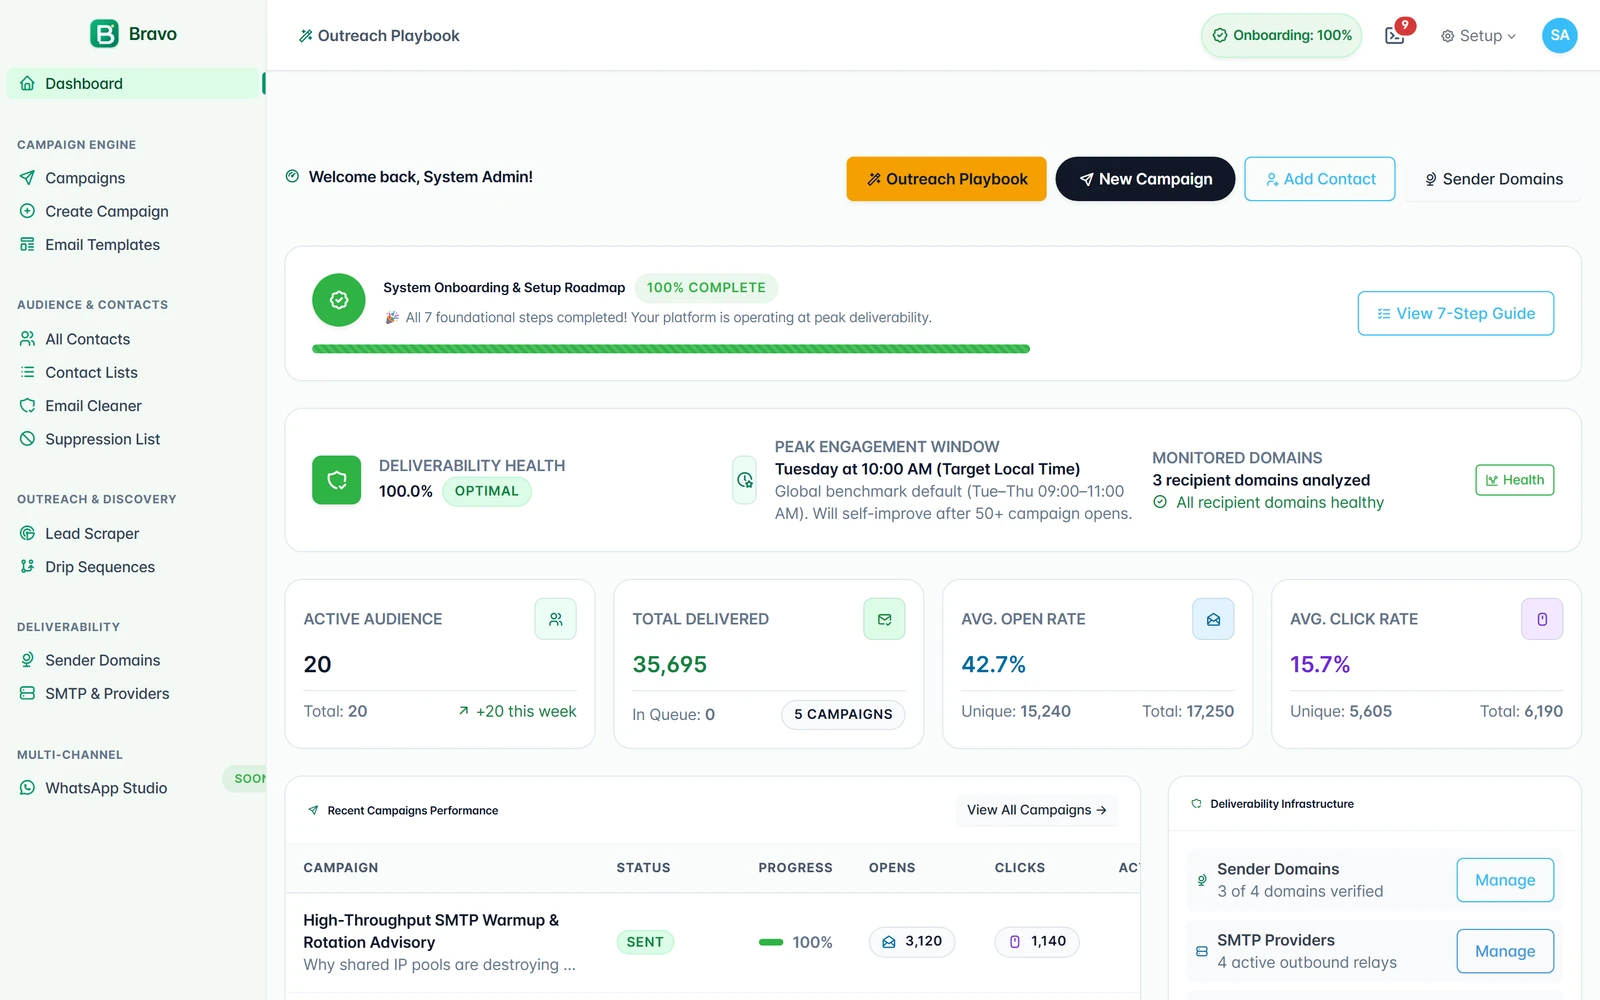Image resolution: width=1600 pixels, height=1000 pixels.
Task: Open Dashboard in the sidebar
Action: click(x=134, y=83)
